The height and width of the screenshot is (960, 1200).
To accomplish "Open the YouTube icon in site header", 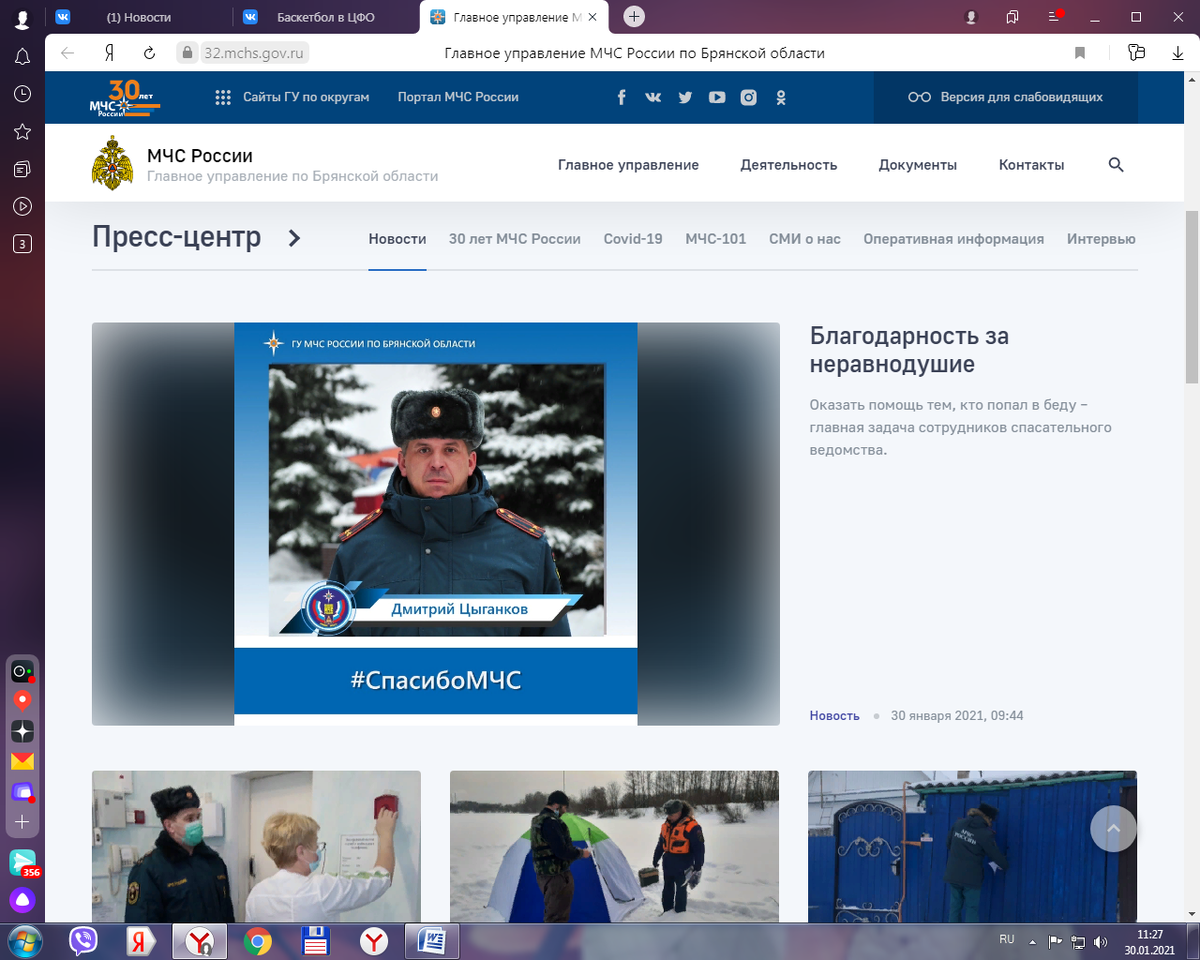I will (717, 97).
